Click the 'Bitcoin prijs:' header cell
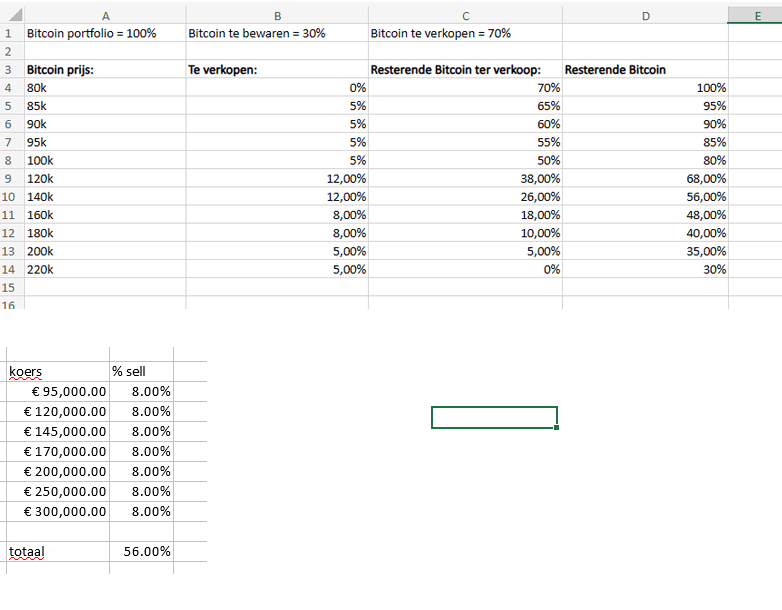 click(x=105, y=70)
